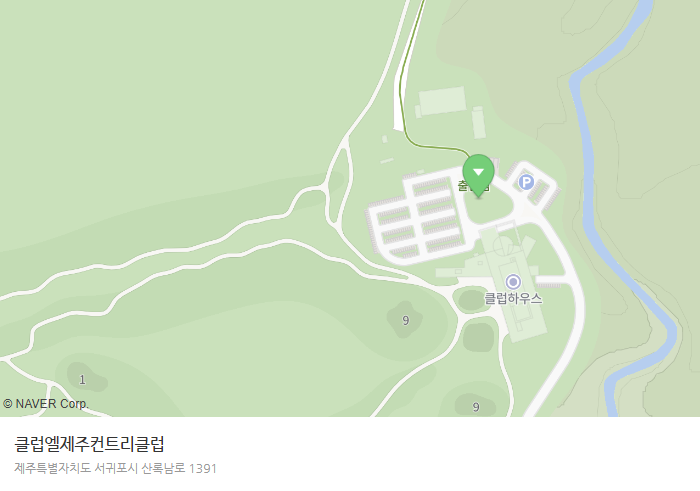Screen dimensions: 700x491
Task: Select the 산록남로 1391 address text
Action: [179, 468]
